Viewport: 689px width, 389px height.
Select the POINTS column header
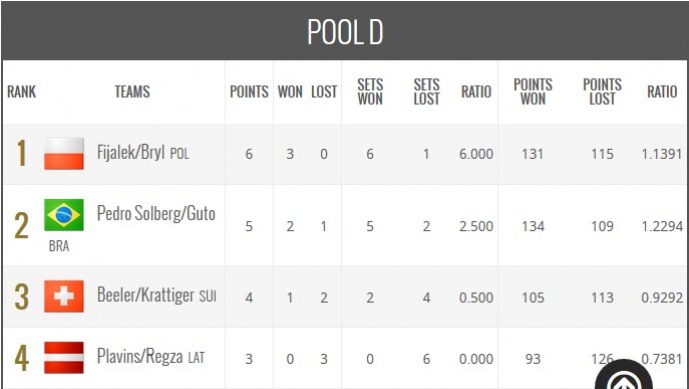tap(249, 91)
